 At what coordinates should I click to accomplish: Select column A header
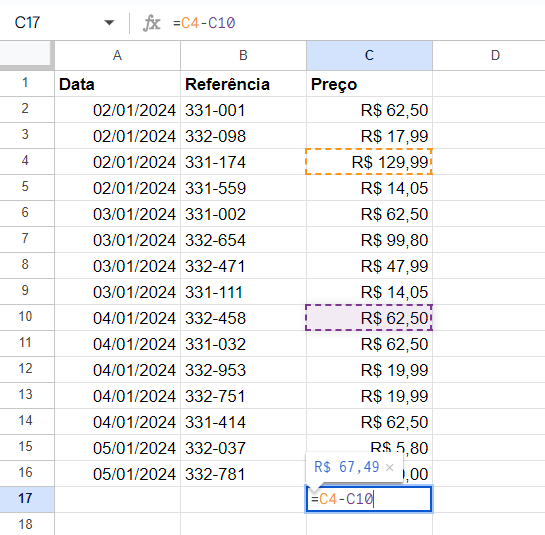[x=117, y=56]
